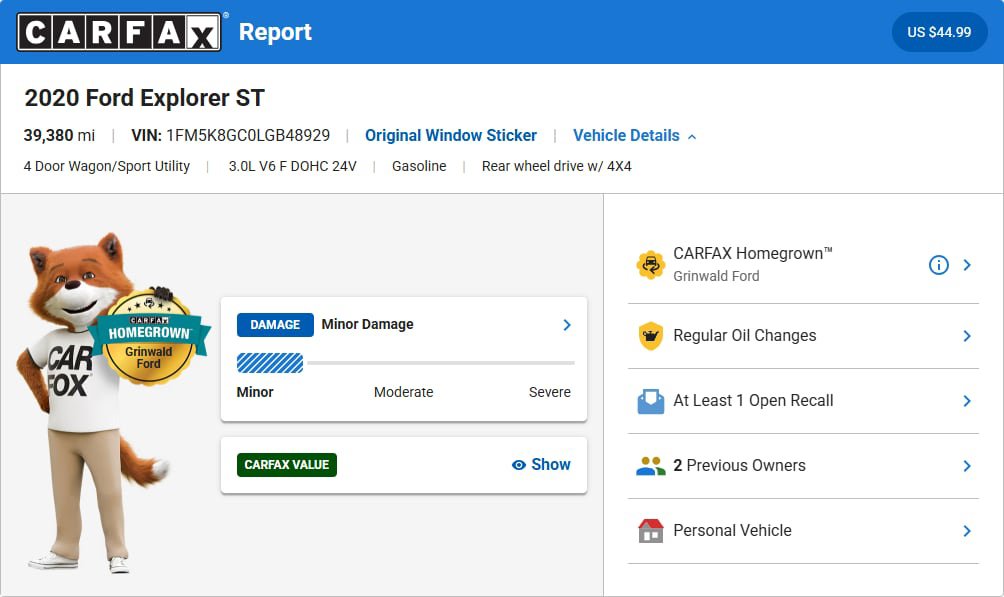Image resolution: width=1004 pixels, height=597 pixels.
Task: Open the Original Window Sticker link
Action: pos(451,136)
